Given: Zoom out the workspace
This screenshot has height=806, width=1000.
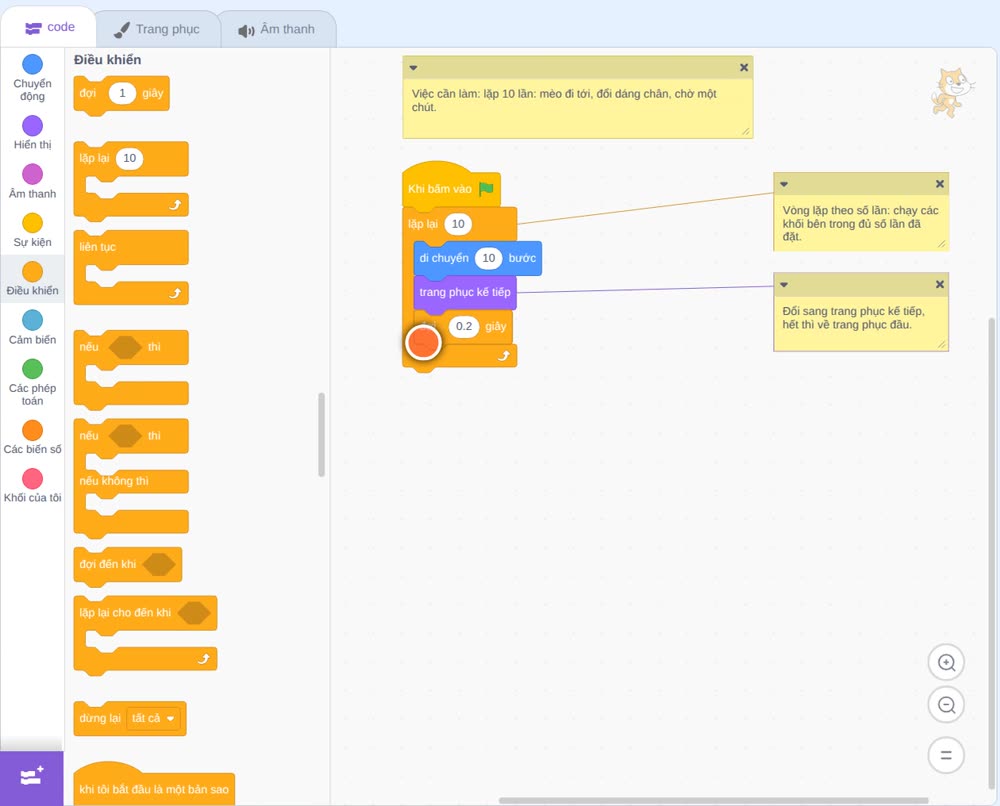Looking at the screenshot, I should click(x=946, y=705).
